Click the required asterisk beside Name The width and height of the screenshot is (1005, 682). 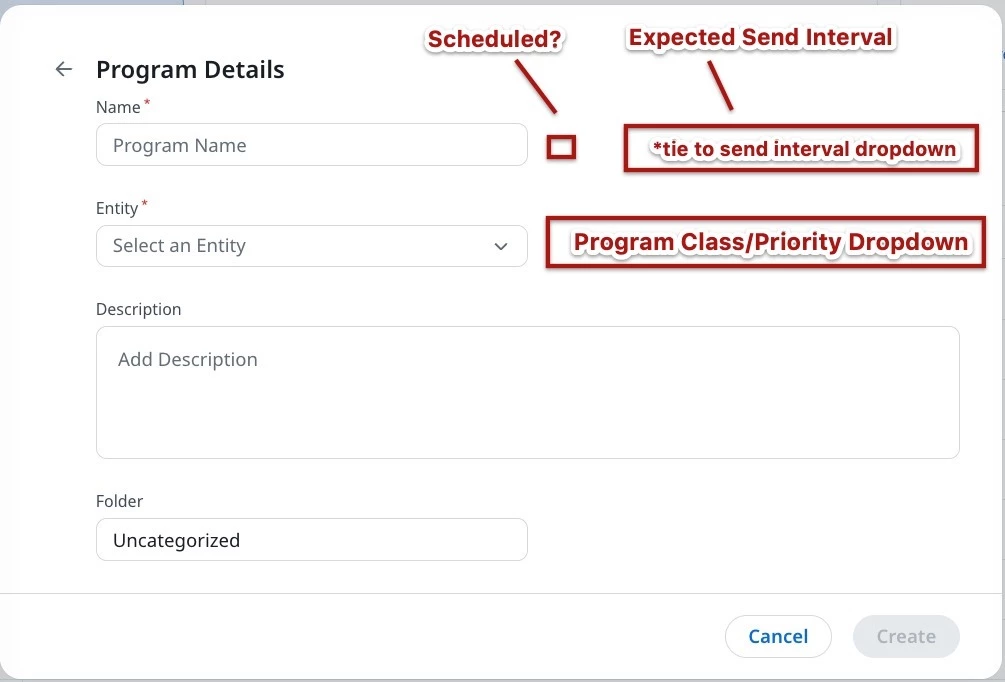[147, 102]
